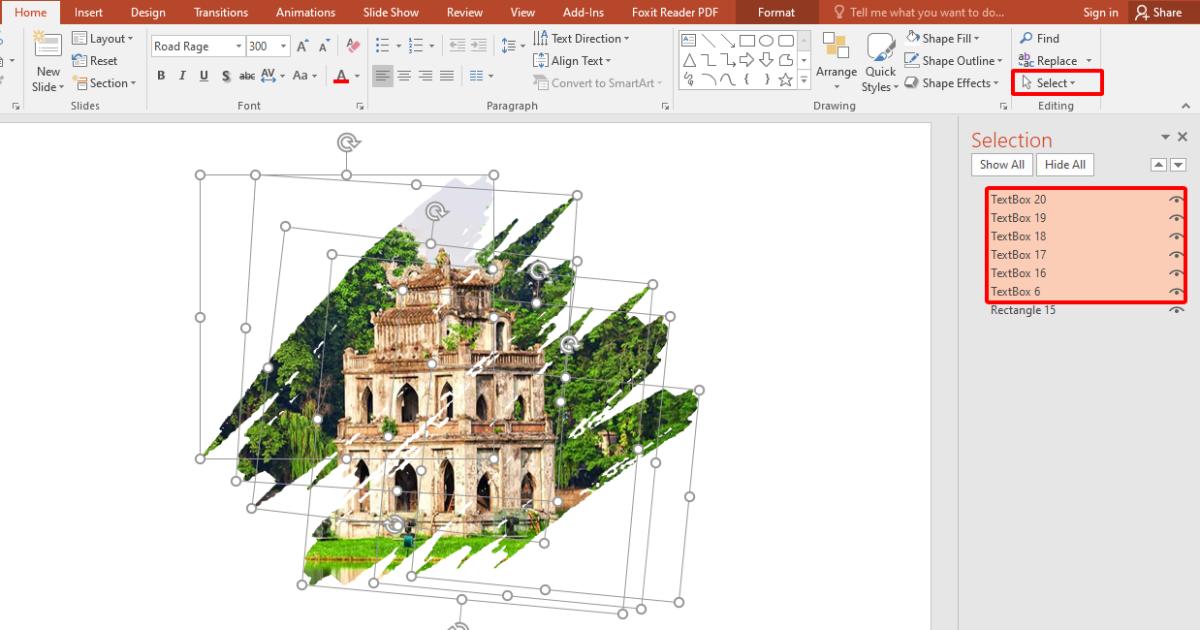Click the Shape Fill bucket icon
The image size is (1200, 630).
[x=911, y=37]
